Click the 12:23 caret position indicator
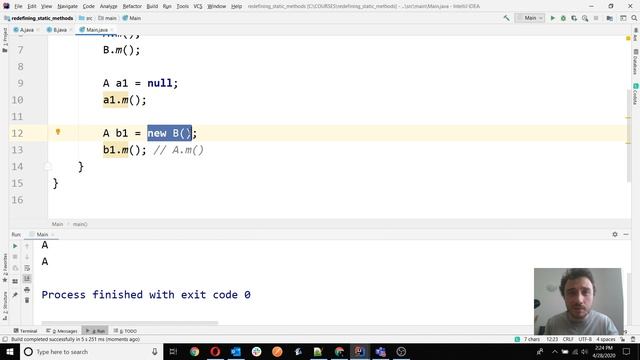640x360 pixels. coord(552,339)
